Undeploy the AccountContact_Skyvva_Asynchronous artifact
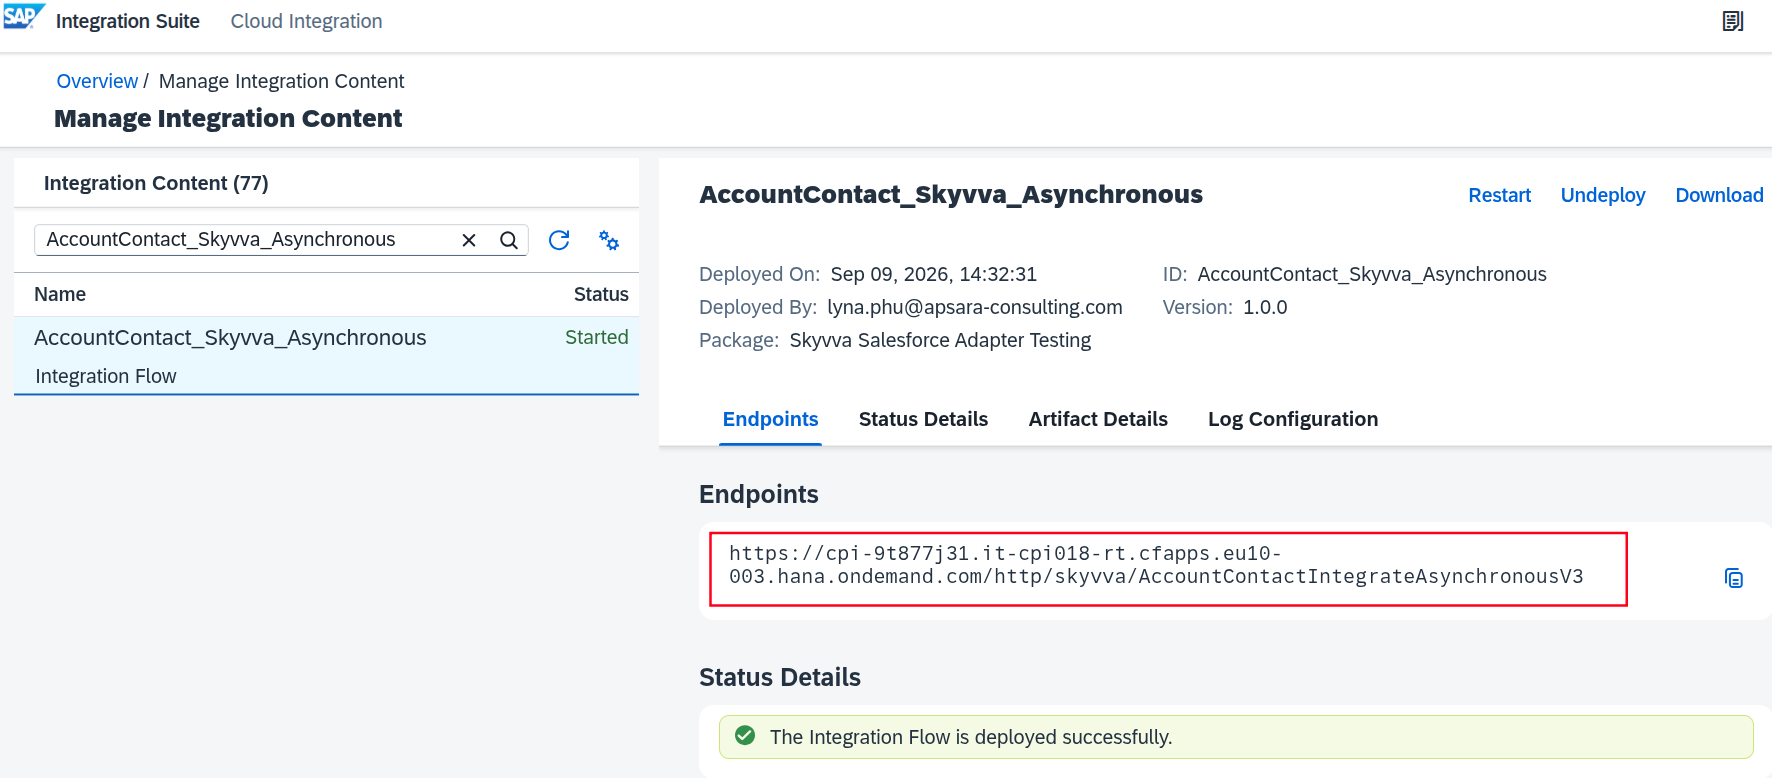Viewport: 1772px width, 778px height. coord(1603,195)
